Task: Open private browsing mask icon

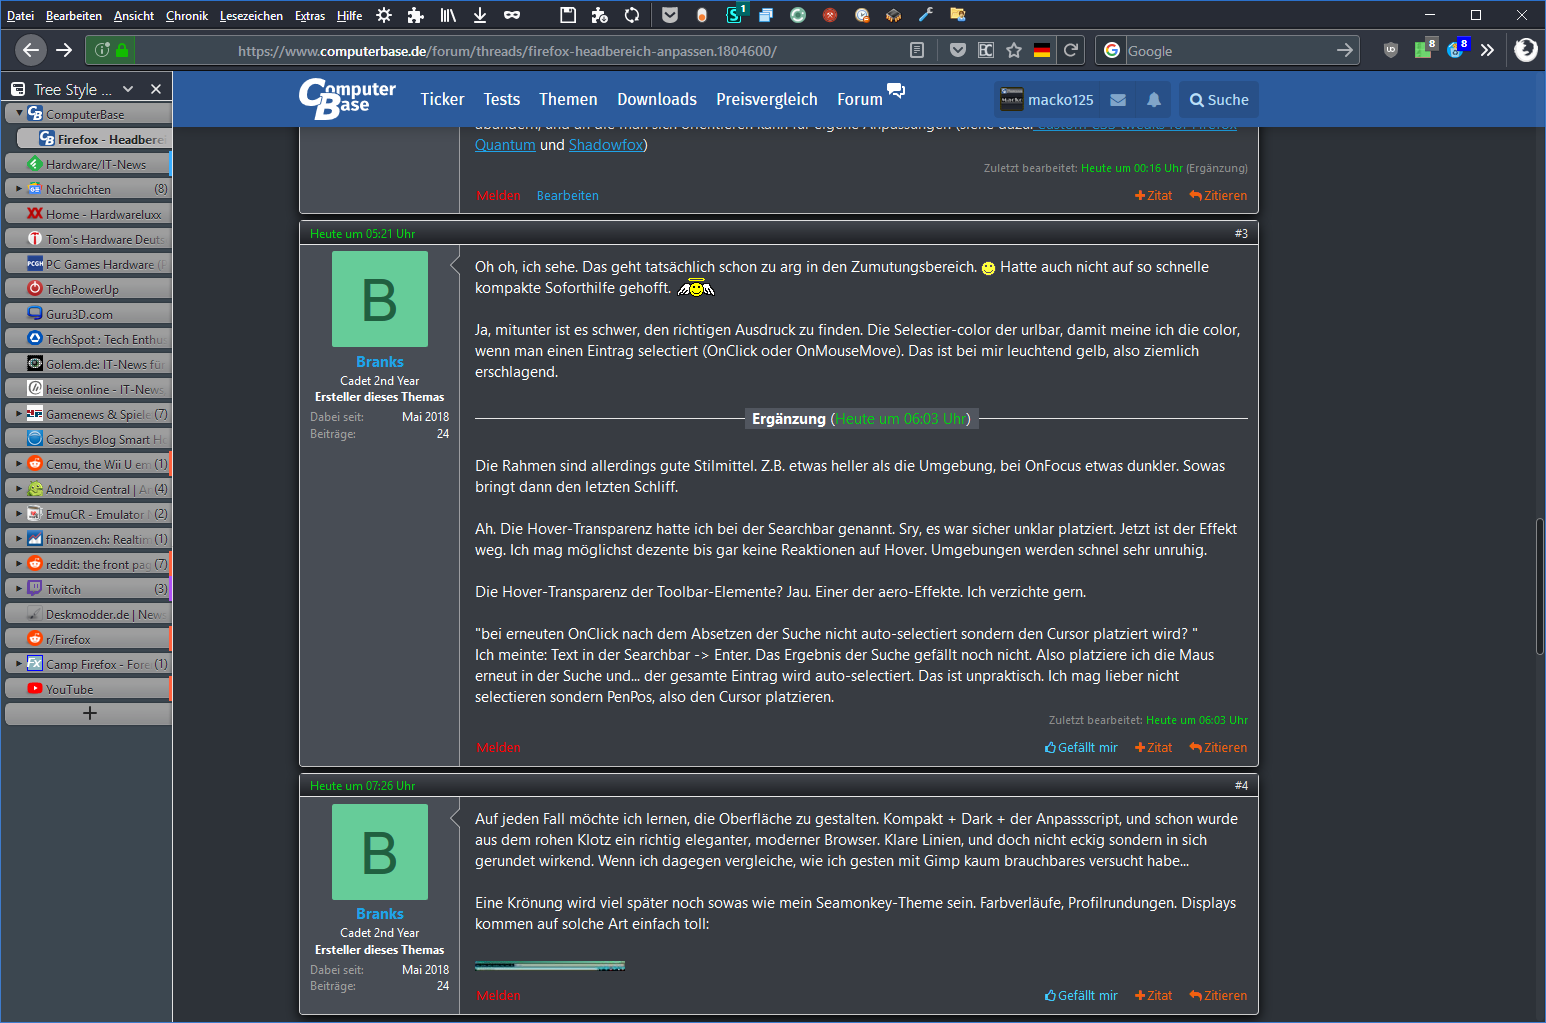Action: pos(512,15)
